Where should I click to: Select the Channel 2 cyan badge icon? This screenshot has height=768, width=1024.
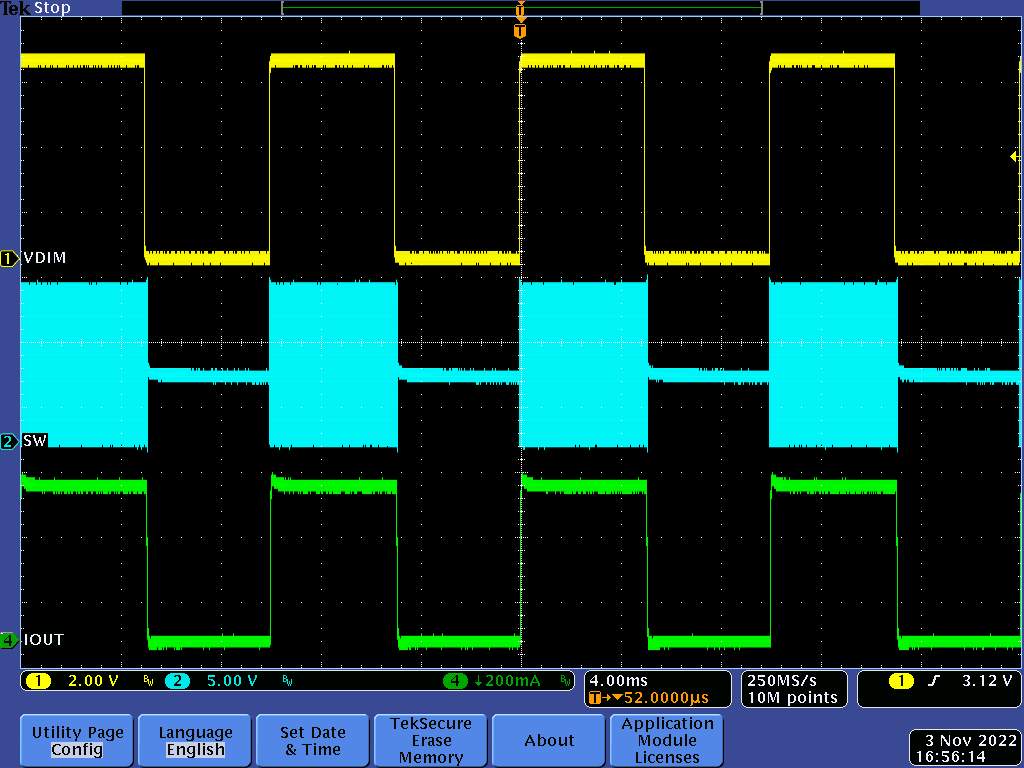(176, 681)
